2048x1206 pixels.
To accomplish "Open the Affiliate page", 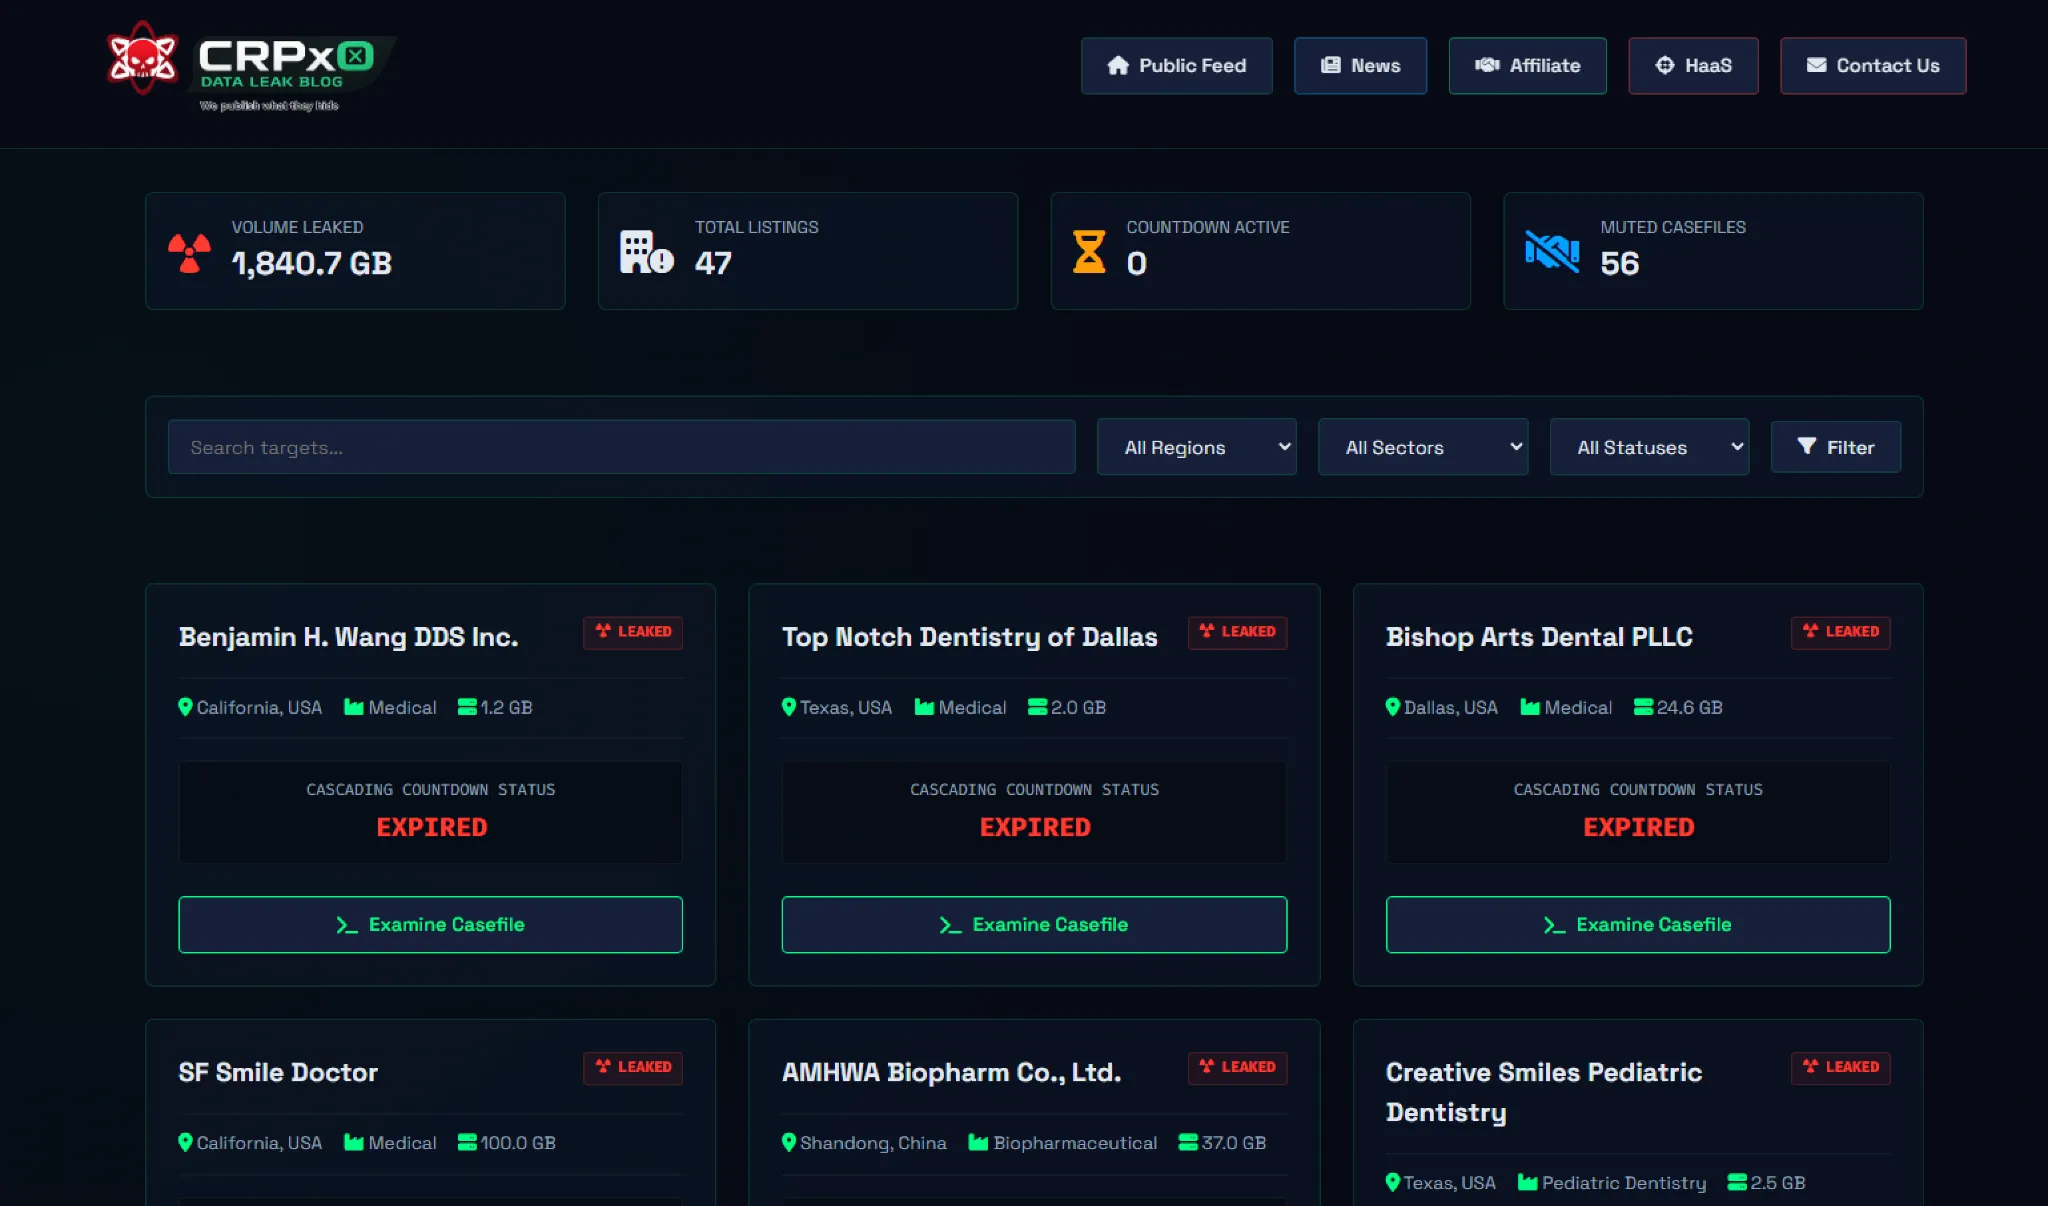I will 1527,66.
